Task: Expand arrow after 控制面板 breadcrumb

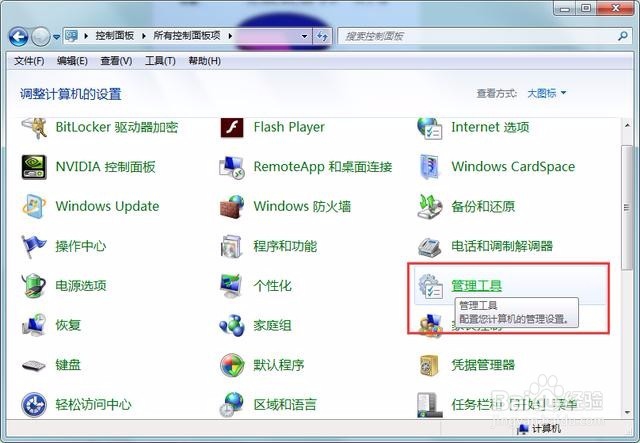Action: click(144, 36)
